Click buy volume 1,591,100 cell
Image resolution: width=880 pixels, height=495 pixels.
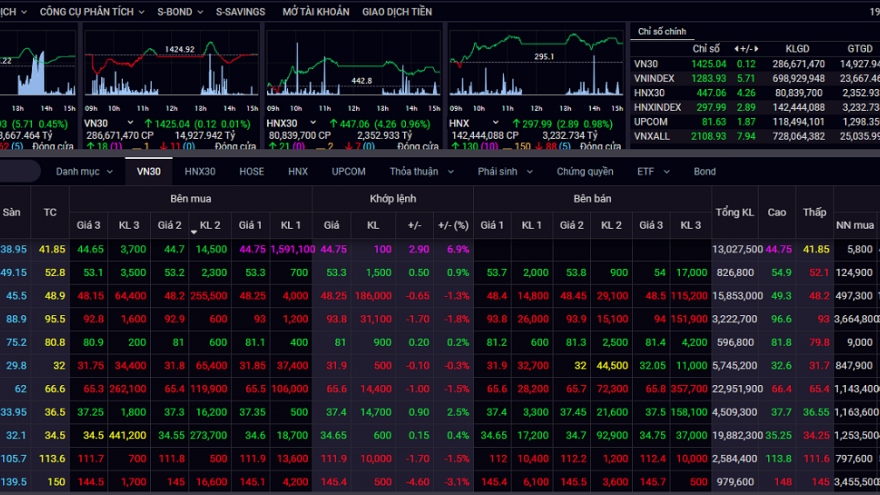[292, 249]
